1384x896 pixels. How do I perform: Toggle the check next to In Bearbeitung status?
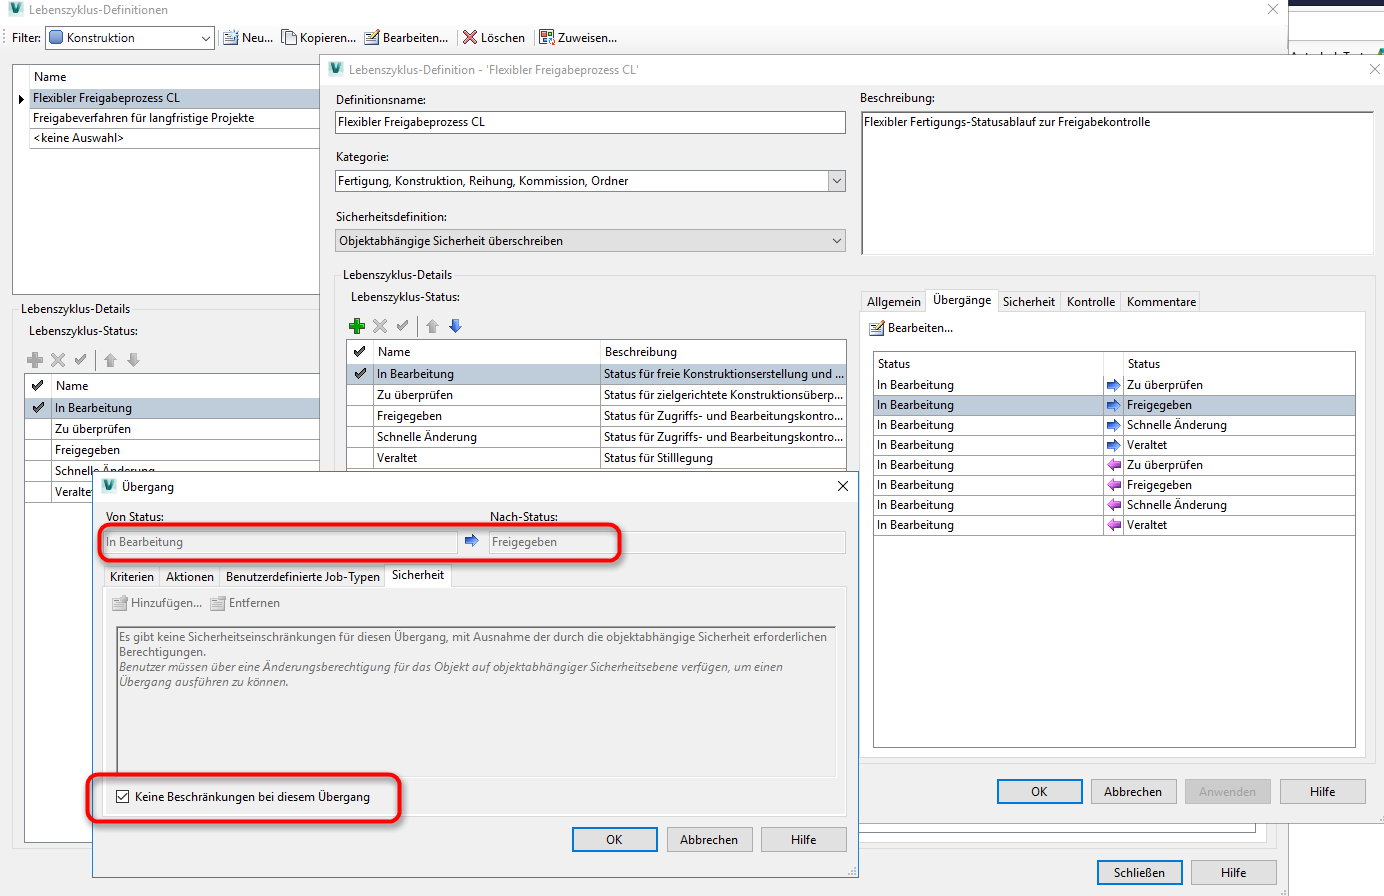360,372
